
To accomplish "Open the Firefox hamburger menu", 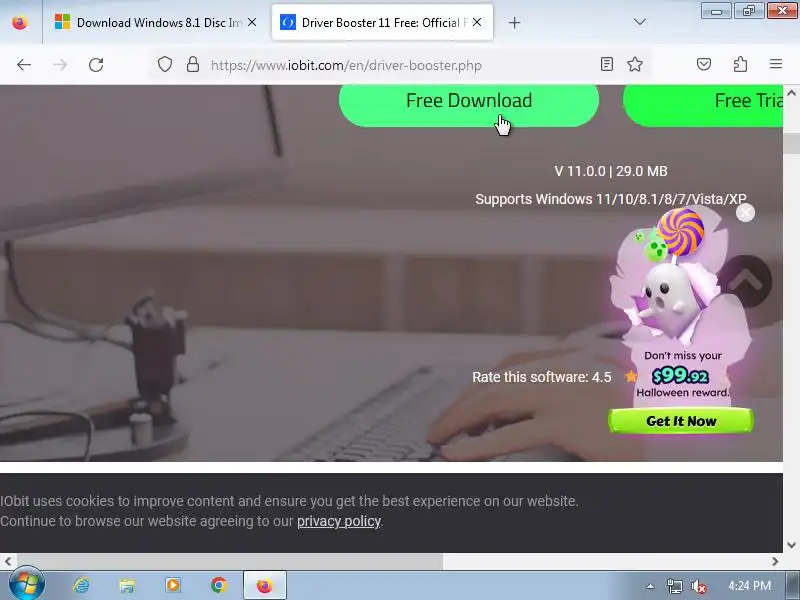I will click(x=776, y=64).
